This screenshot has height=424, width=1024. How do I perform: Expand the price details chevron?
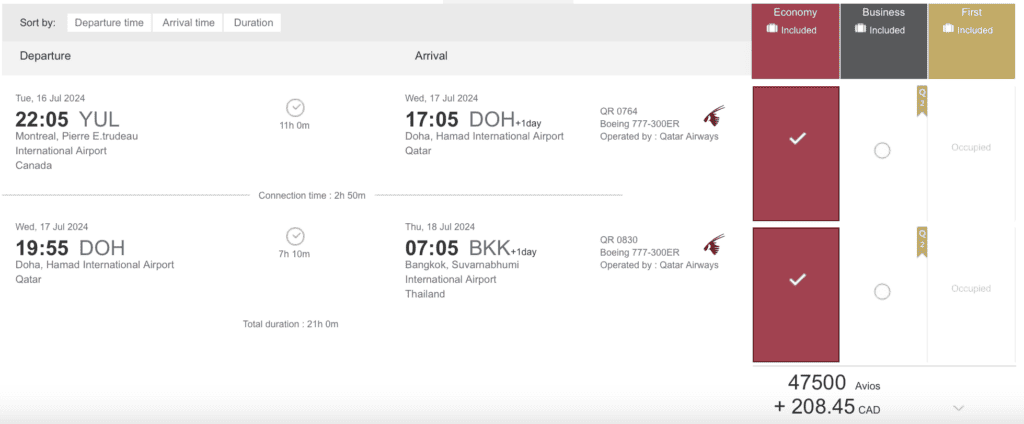(x=959, y=408)
